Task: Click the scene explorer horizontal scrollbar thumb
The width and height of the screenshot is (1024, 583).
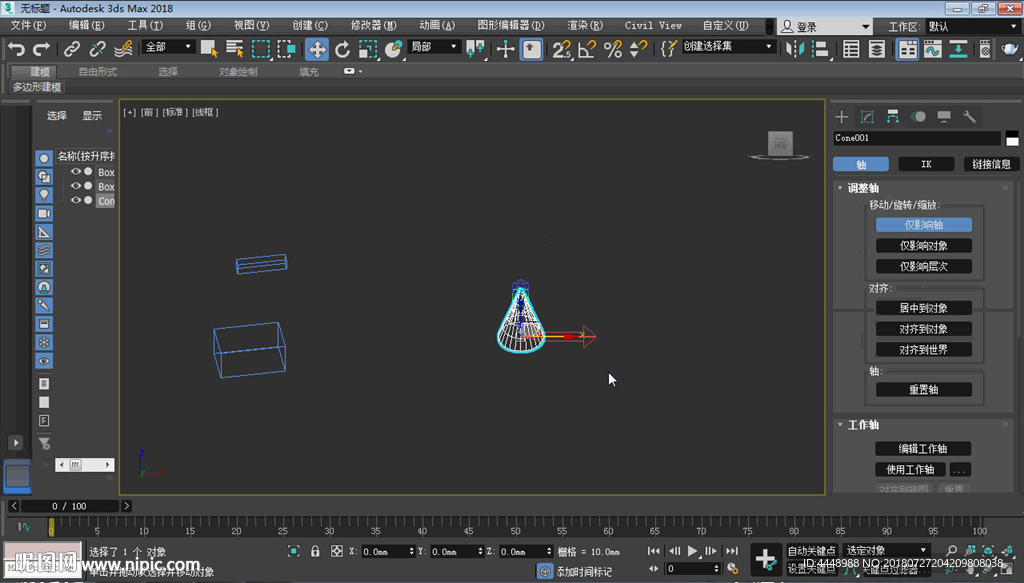Action: pyautogui.click(x=76, y=465)
